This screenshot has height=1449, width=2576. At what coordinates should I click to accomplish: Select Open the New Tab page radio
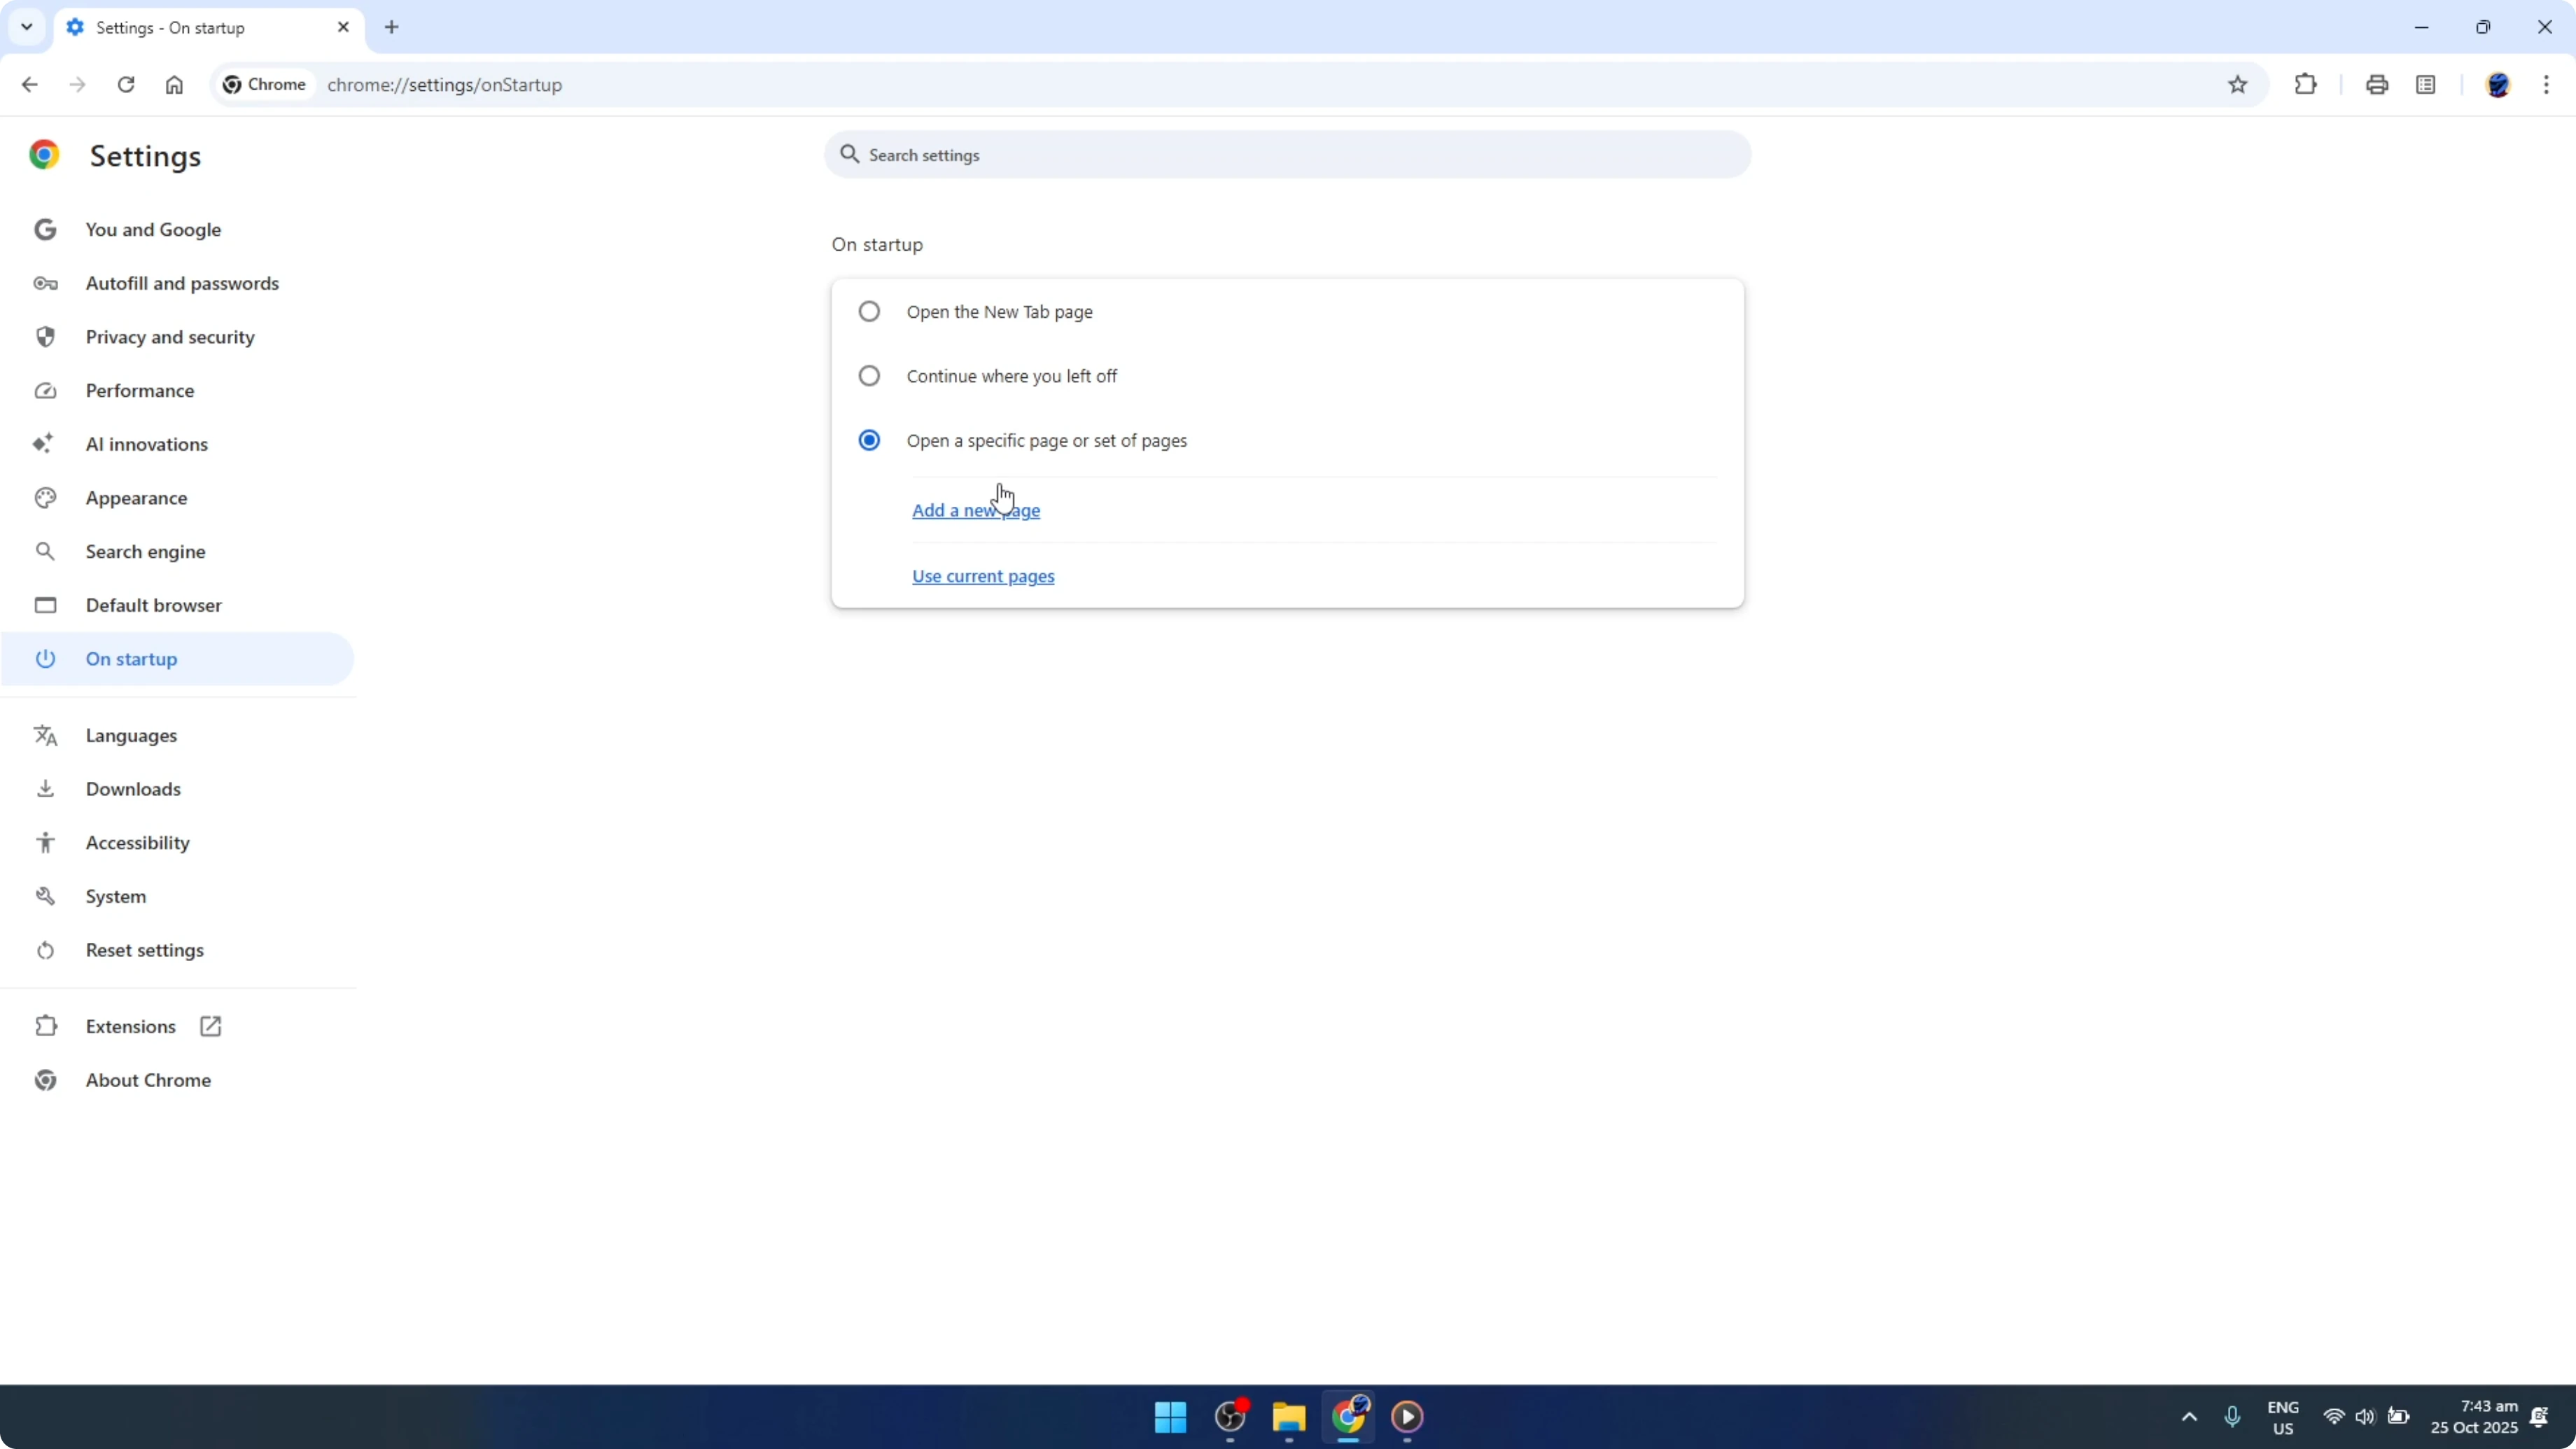(x=869, y=312)
